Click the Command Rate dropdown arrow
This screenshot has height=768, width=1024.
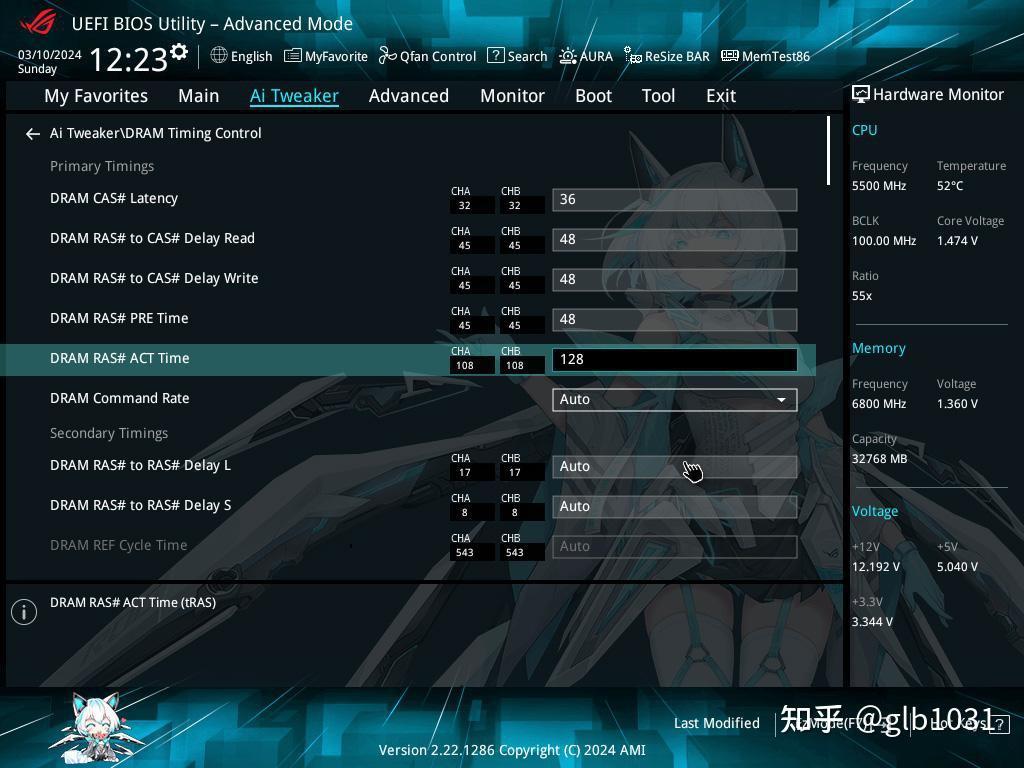(x=781, y=400)
